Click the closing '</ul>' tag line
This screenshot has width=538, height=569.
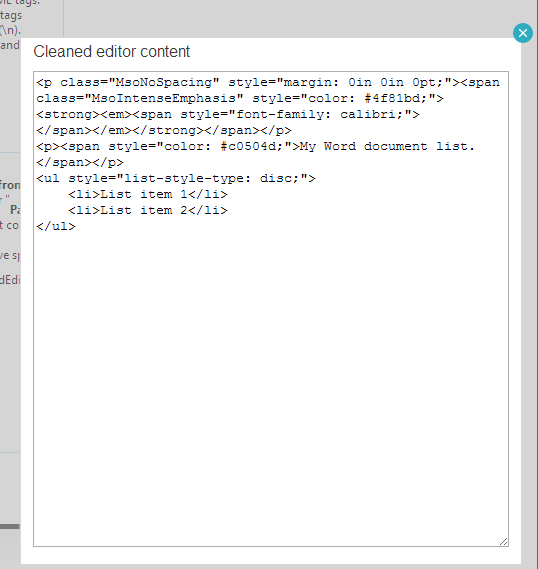click(x=56, y=226)
